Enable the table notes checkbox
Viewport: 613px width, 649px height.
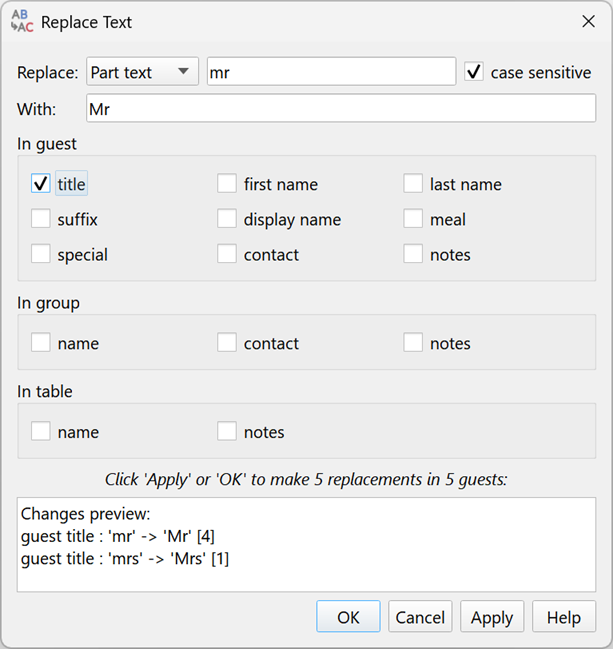[227, 431]
